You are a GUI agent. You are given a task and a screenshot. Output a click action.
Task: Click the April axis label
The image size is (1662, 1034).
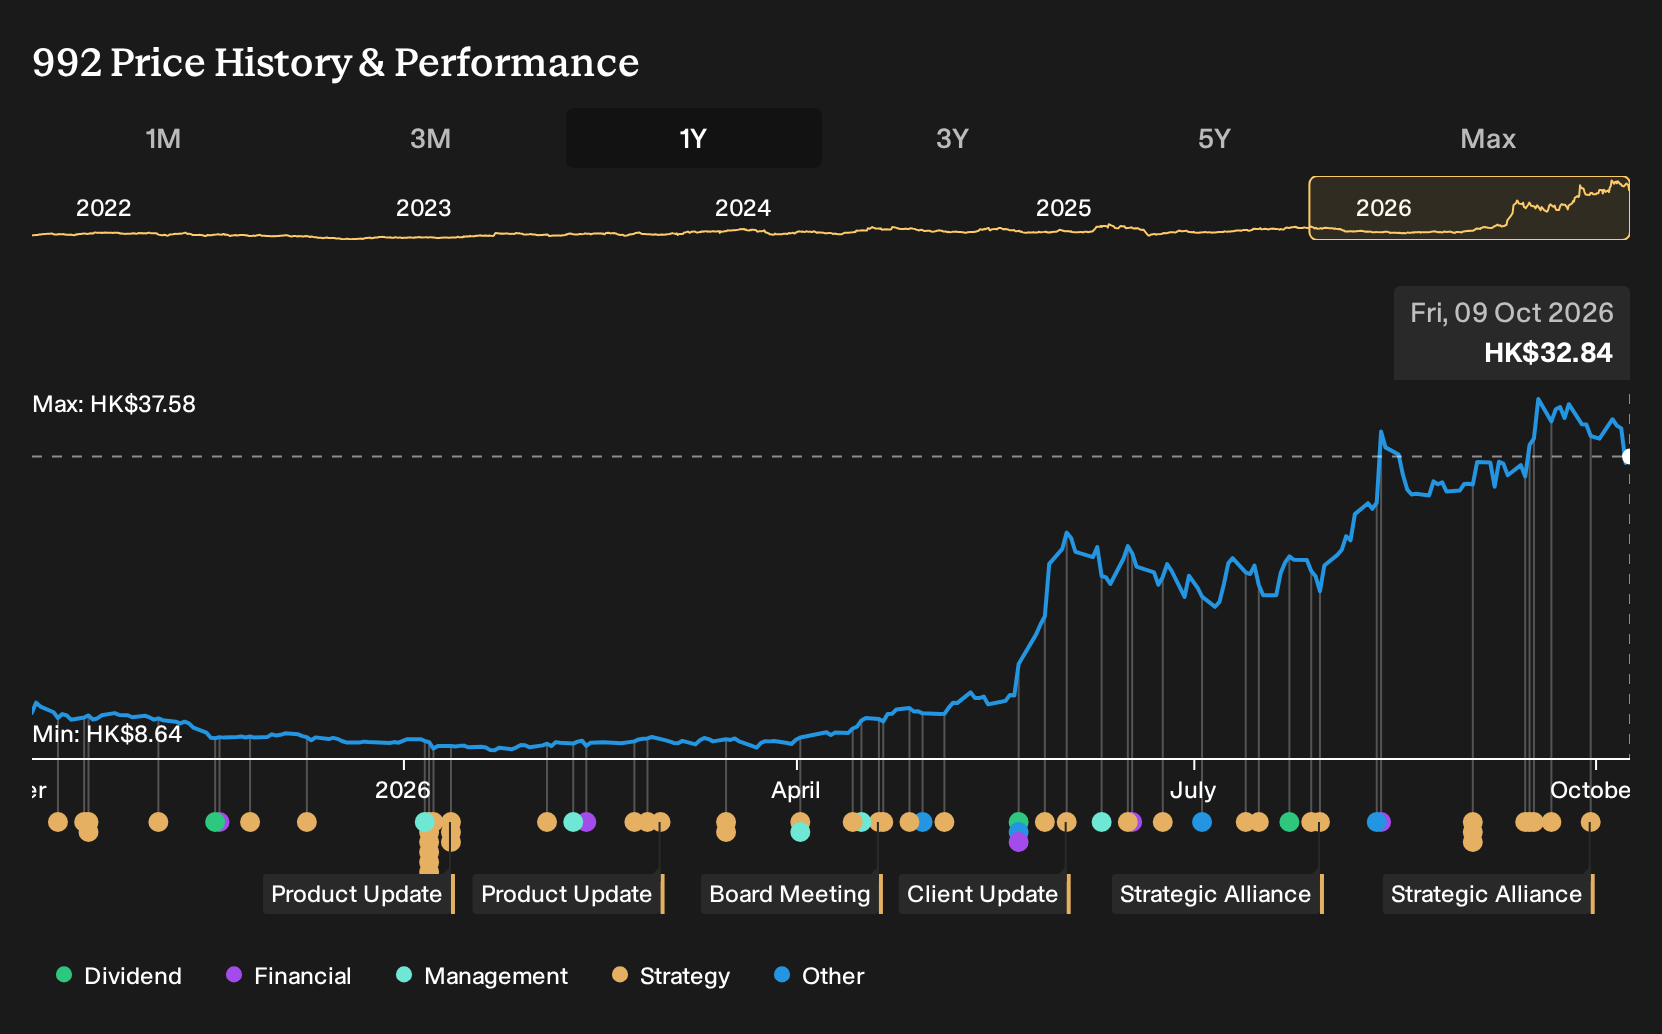tap(796, 790)
